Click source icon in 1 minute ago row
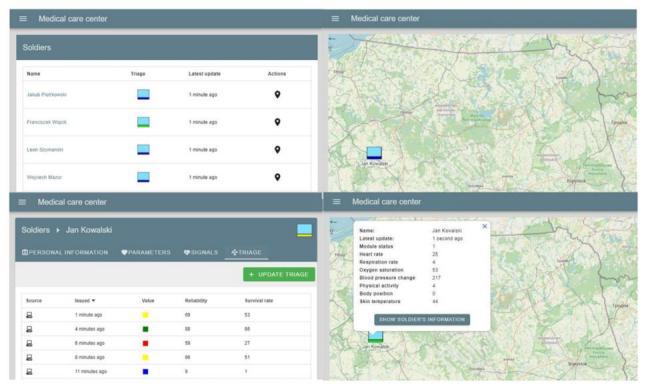 (29, 315)
